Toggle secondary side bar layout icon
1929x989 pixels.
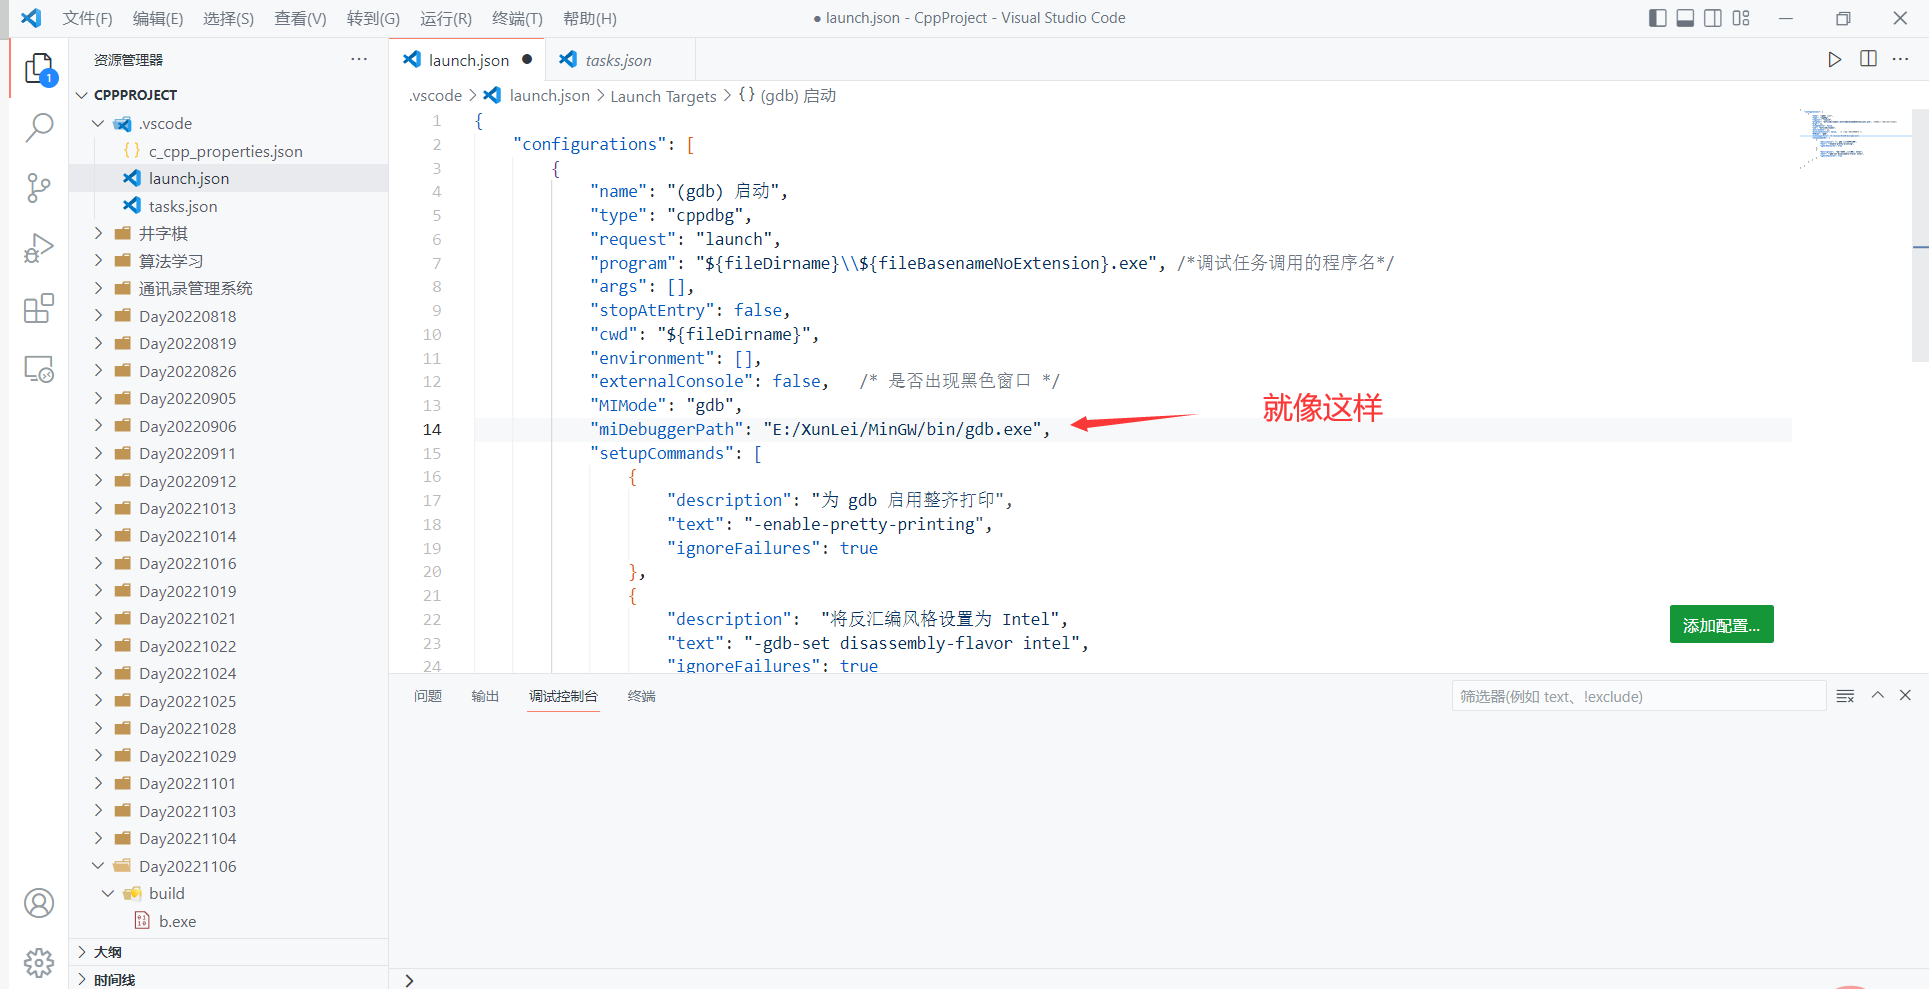pyautogui.click(x=1713, y=18)
